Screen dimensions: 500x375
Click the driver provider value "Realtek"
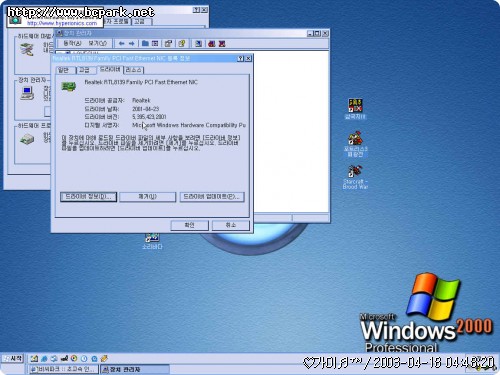(x=141, y=100)
